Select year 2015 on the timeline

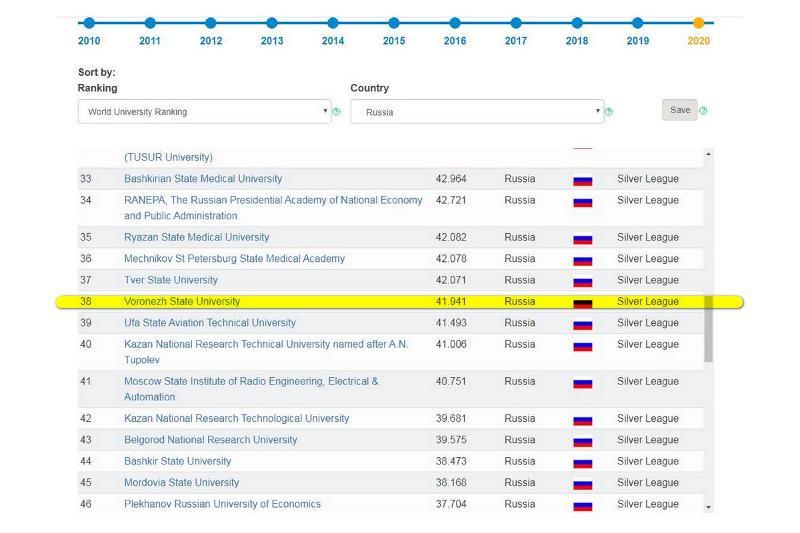(394, 23)
